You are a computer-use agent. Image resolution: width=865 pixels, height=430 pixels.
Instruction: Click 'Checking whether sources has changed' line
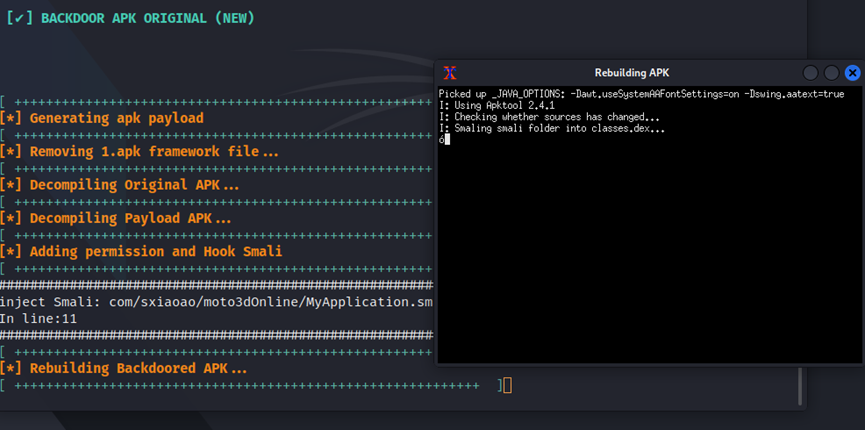(x=549, y=117)
